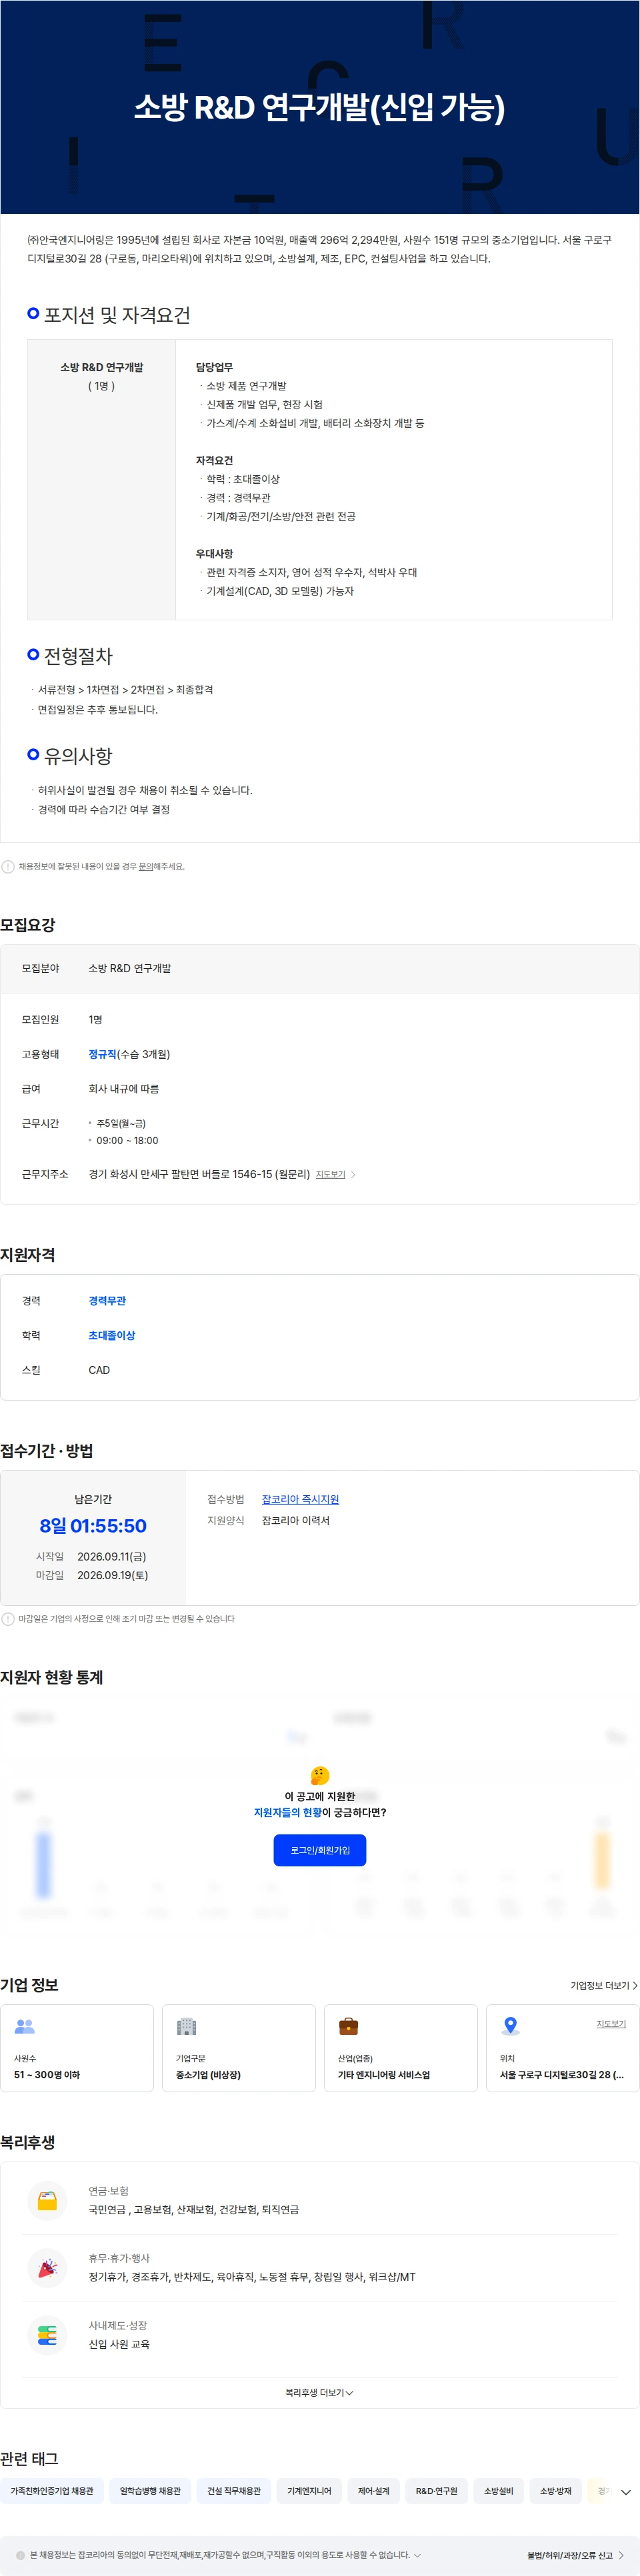
Task: Click the 정규직 employment type link
Action: [102, 1054]
